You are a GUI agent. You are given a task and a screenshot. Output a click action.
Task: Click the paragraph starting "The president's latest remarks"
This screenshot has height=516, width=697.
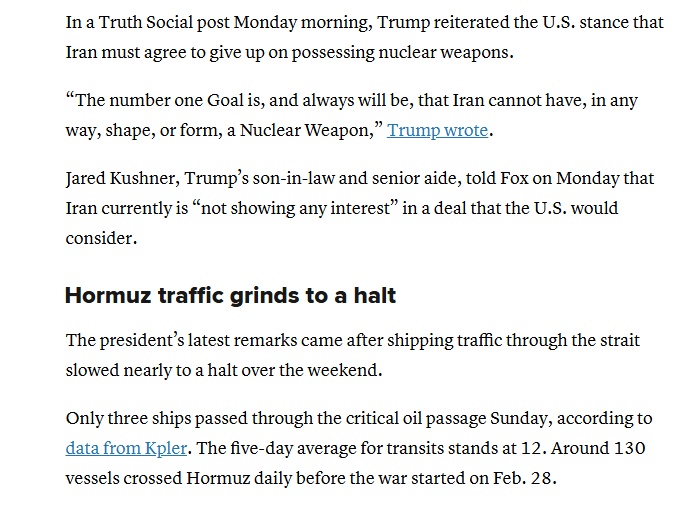pos(353,355)
